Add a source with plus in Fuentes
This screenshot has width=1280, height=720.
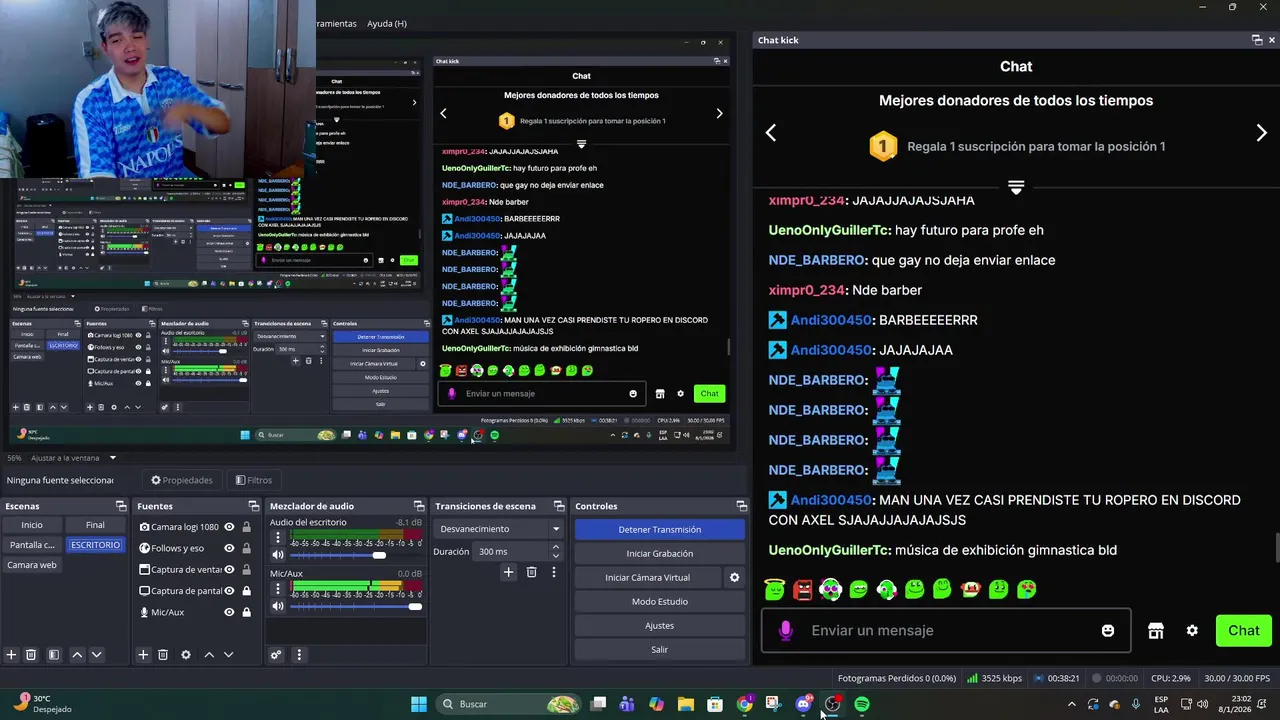(143, 655)
